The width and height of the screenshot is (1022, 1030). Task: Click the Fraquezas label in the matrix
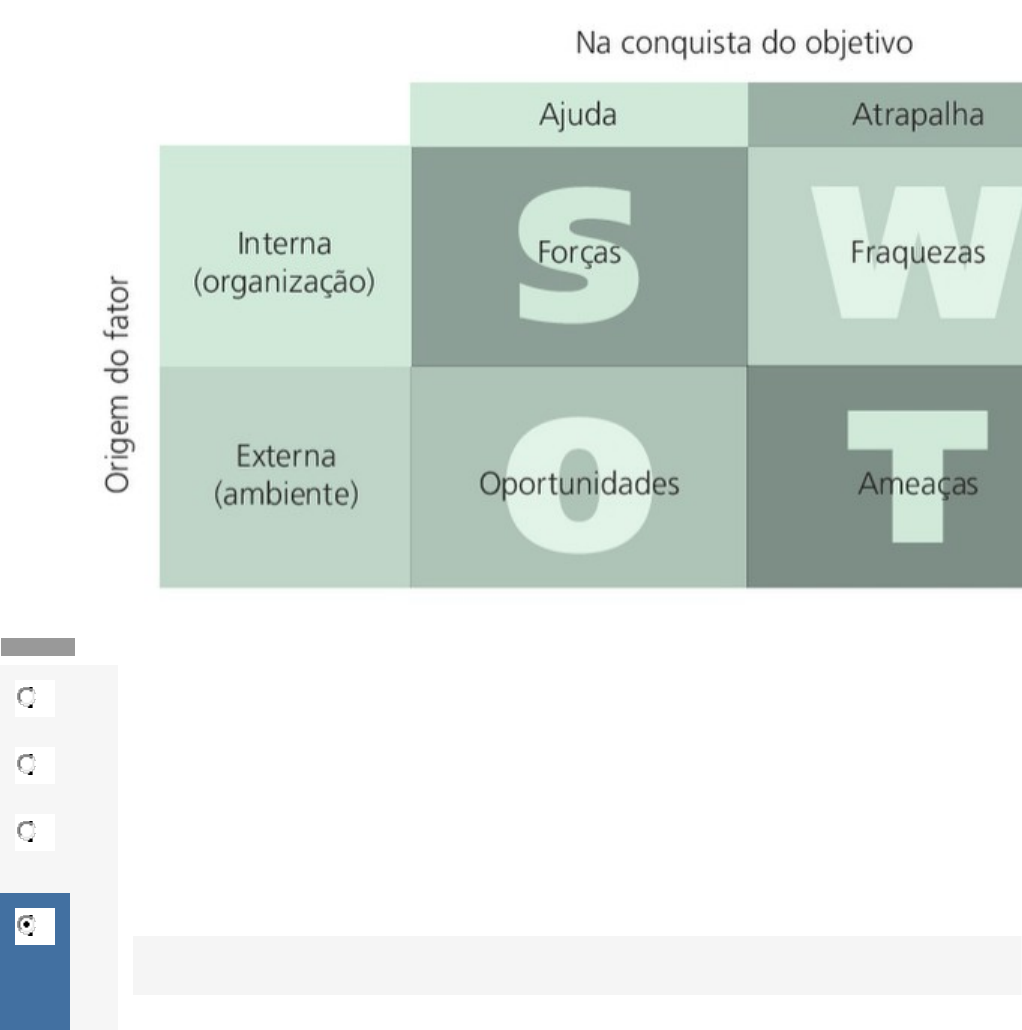point(917,252)
